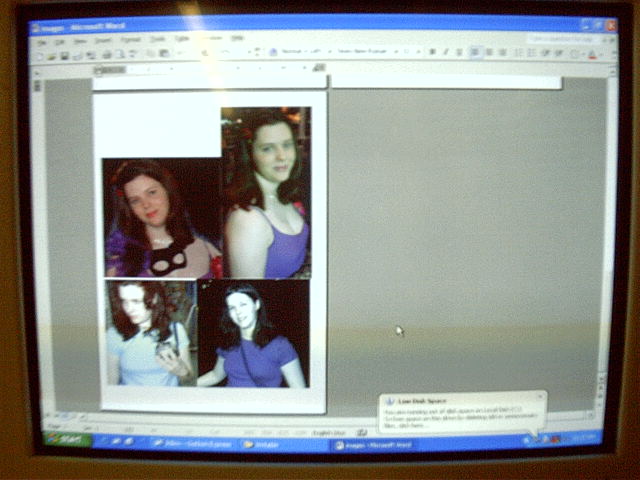
Task: Select the photo of woman in purple tank top
Action: [266, 193]
